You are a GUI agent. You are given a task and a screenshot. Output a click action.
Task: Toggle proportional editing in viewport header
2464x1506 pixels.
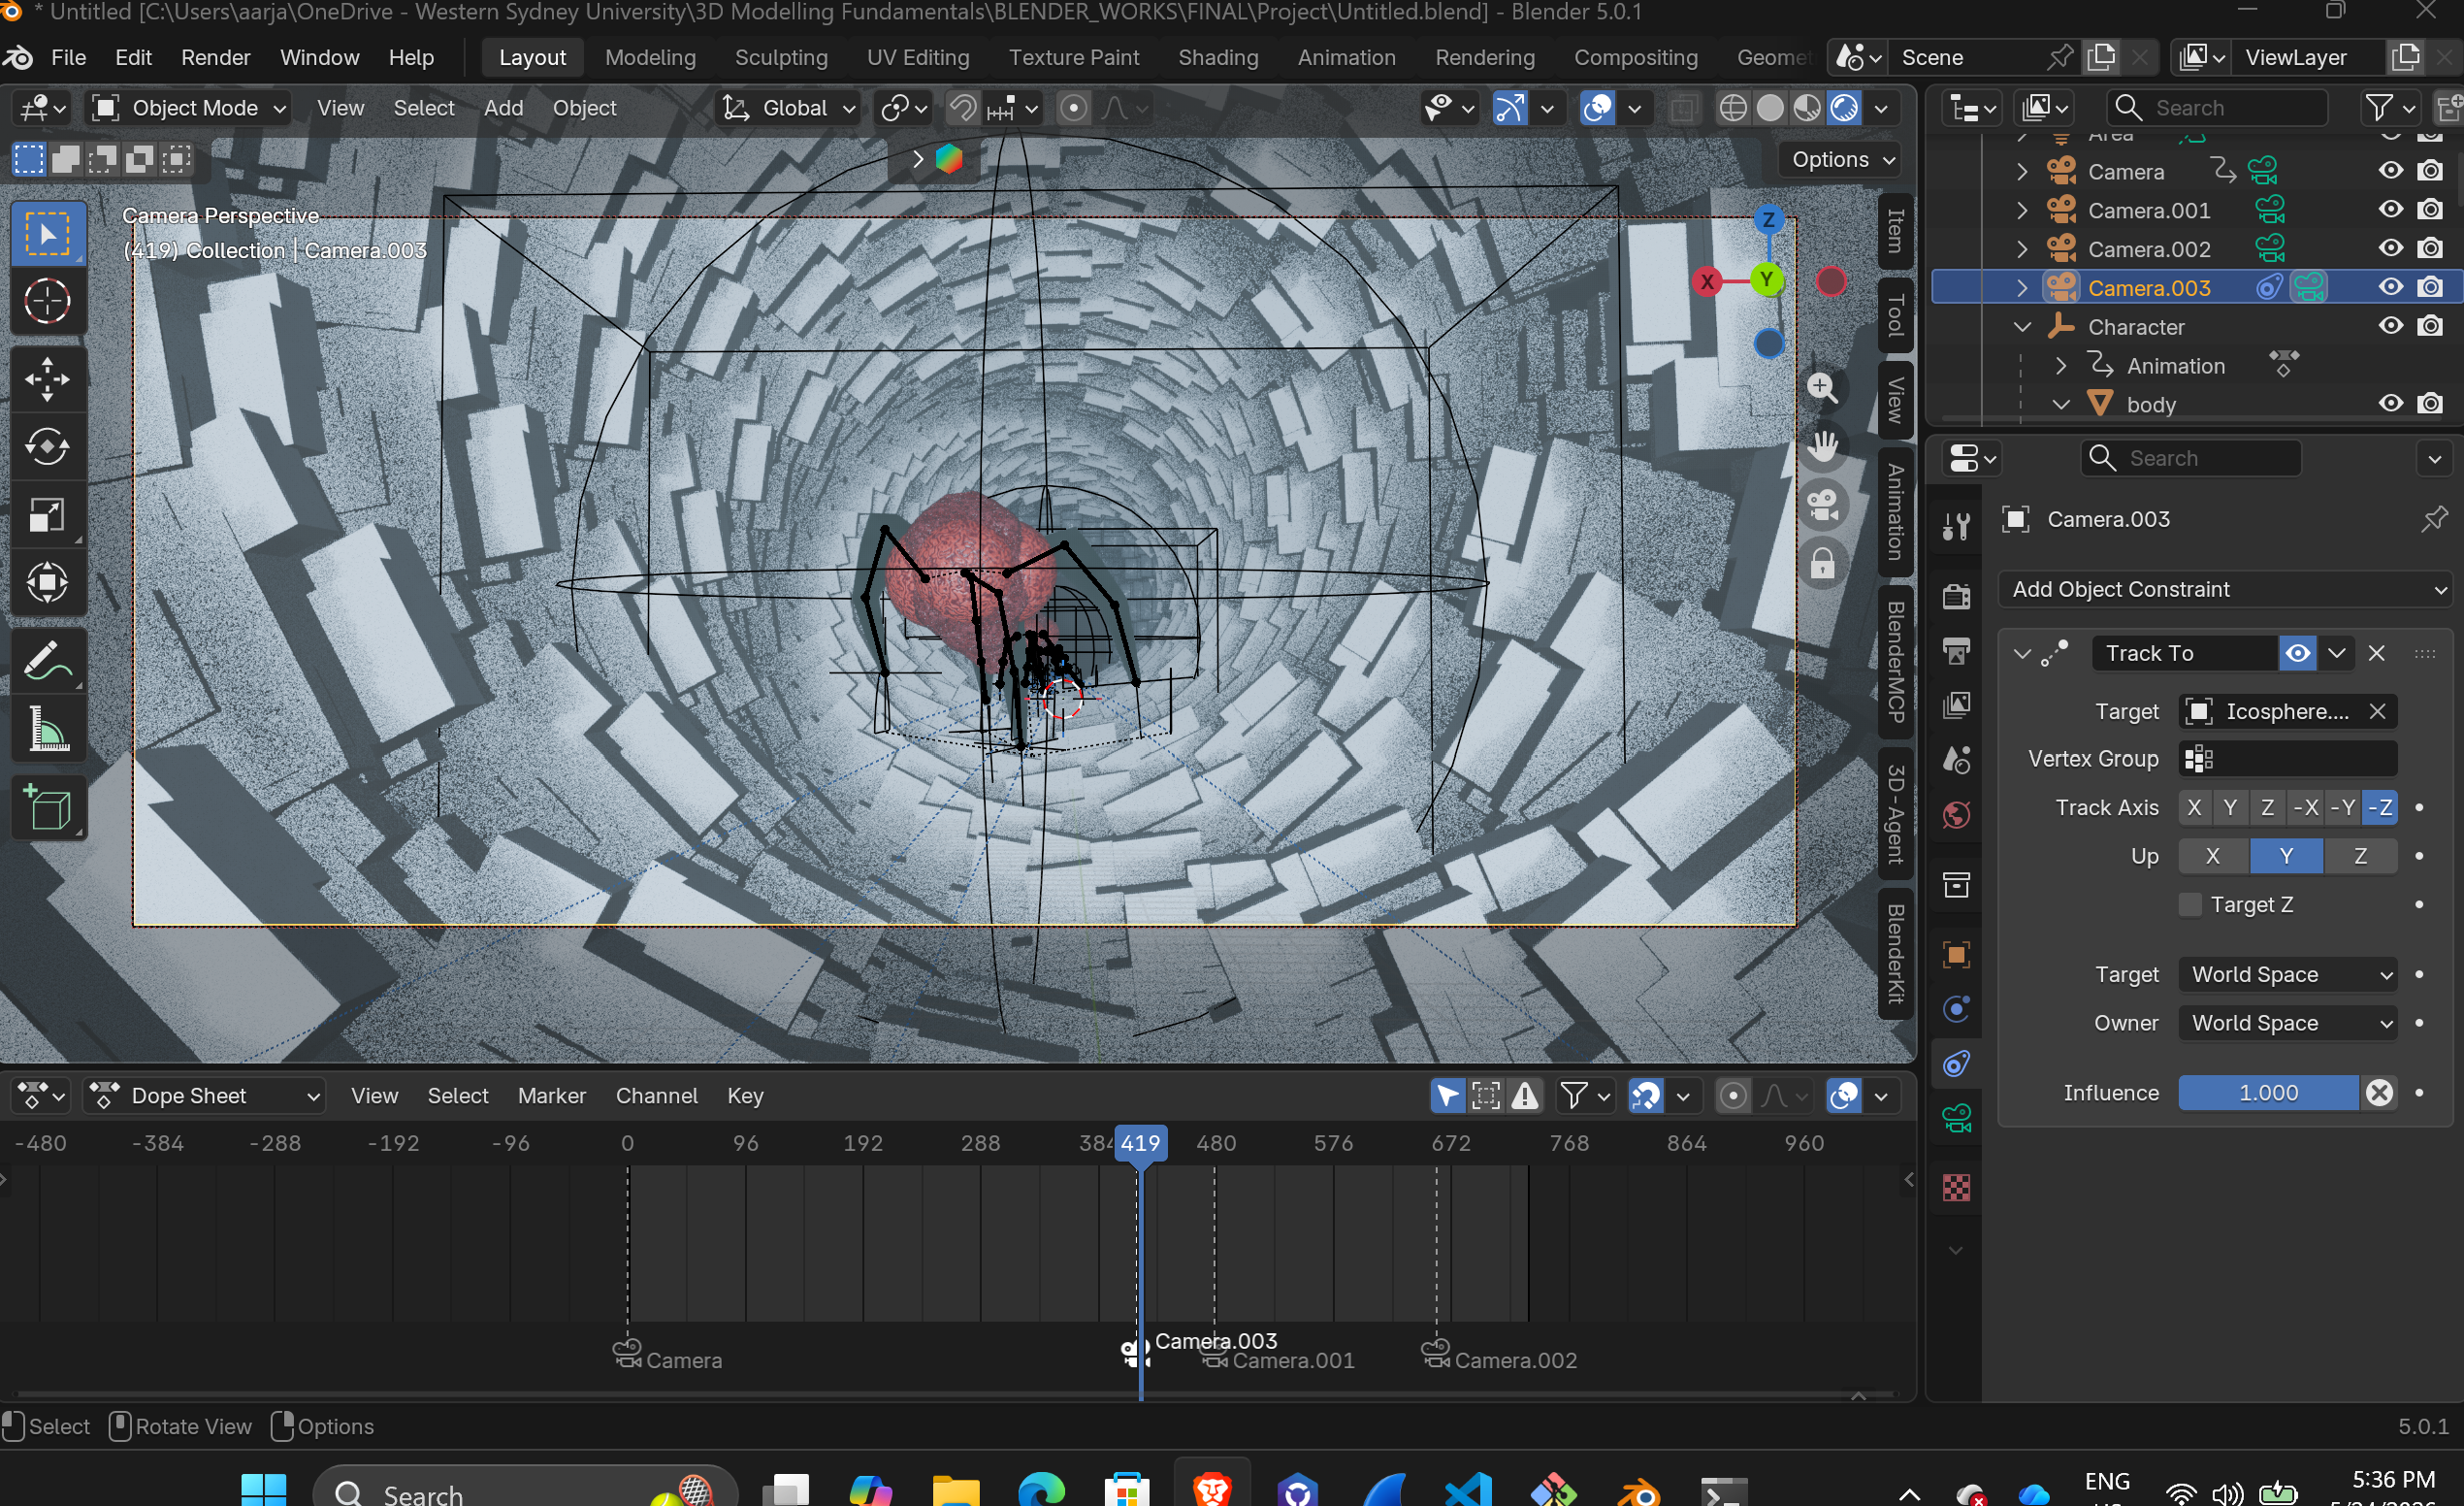1073,108
